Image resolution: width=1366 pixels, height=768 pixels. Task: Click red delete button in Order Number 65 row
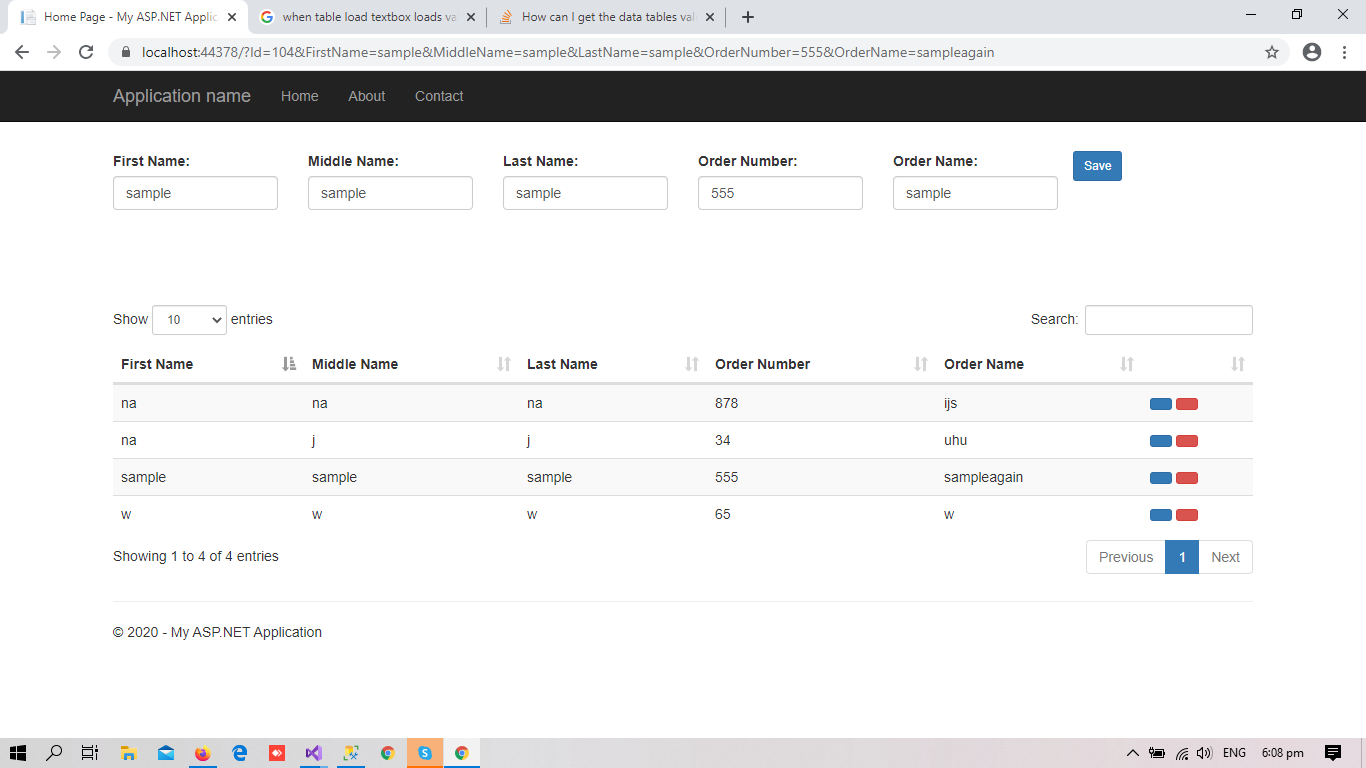click(x=1187, y=515)
